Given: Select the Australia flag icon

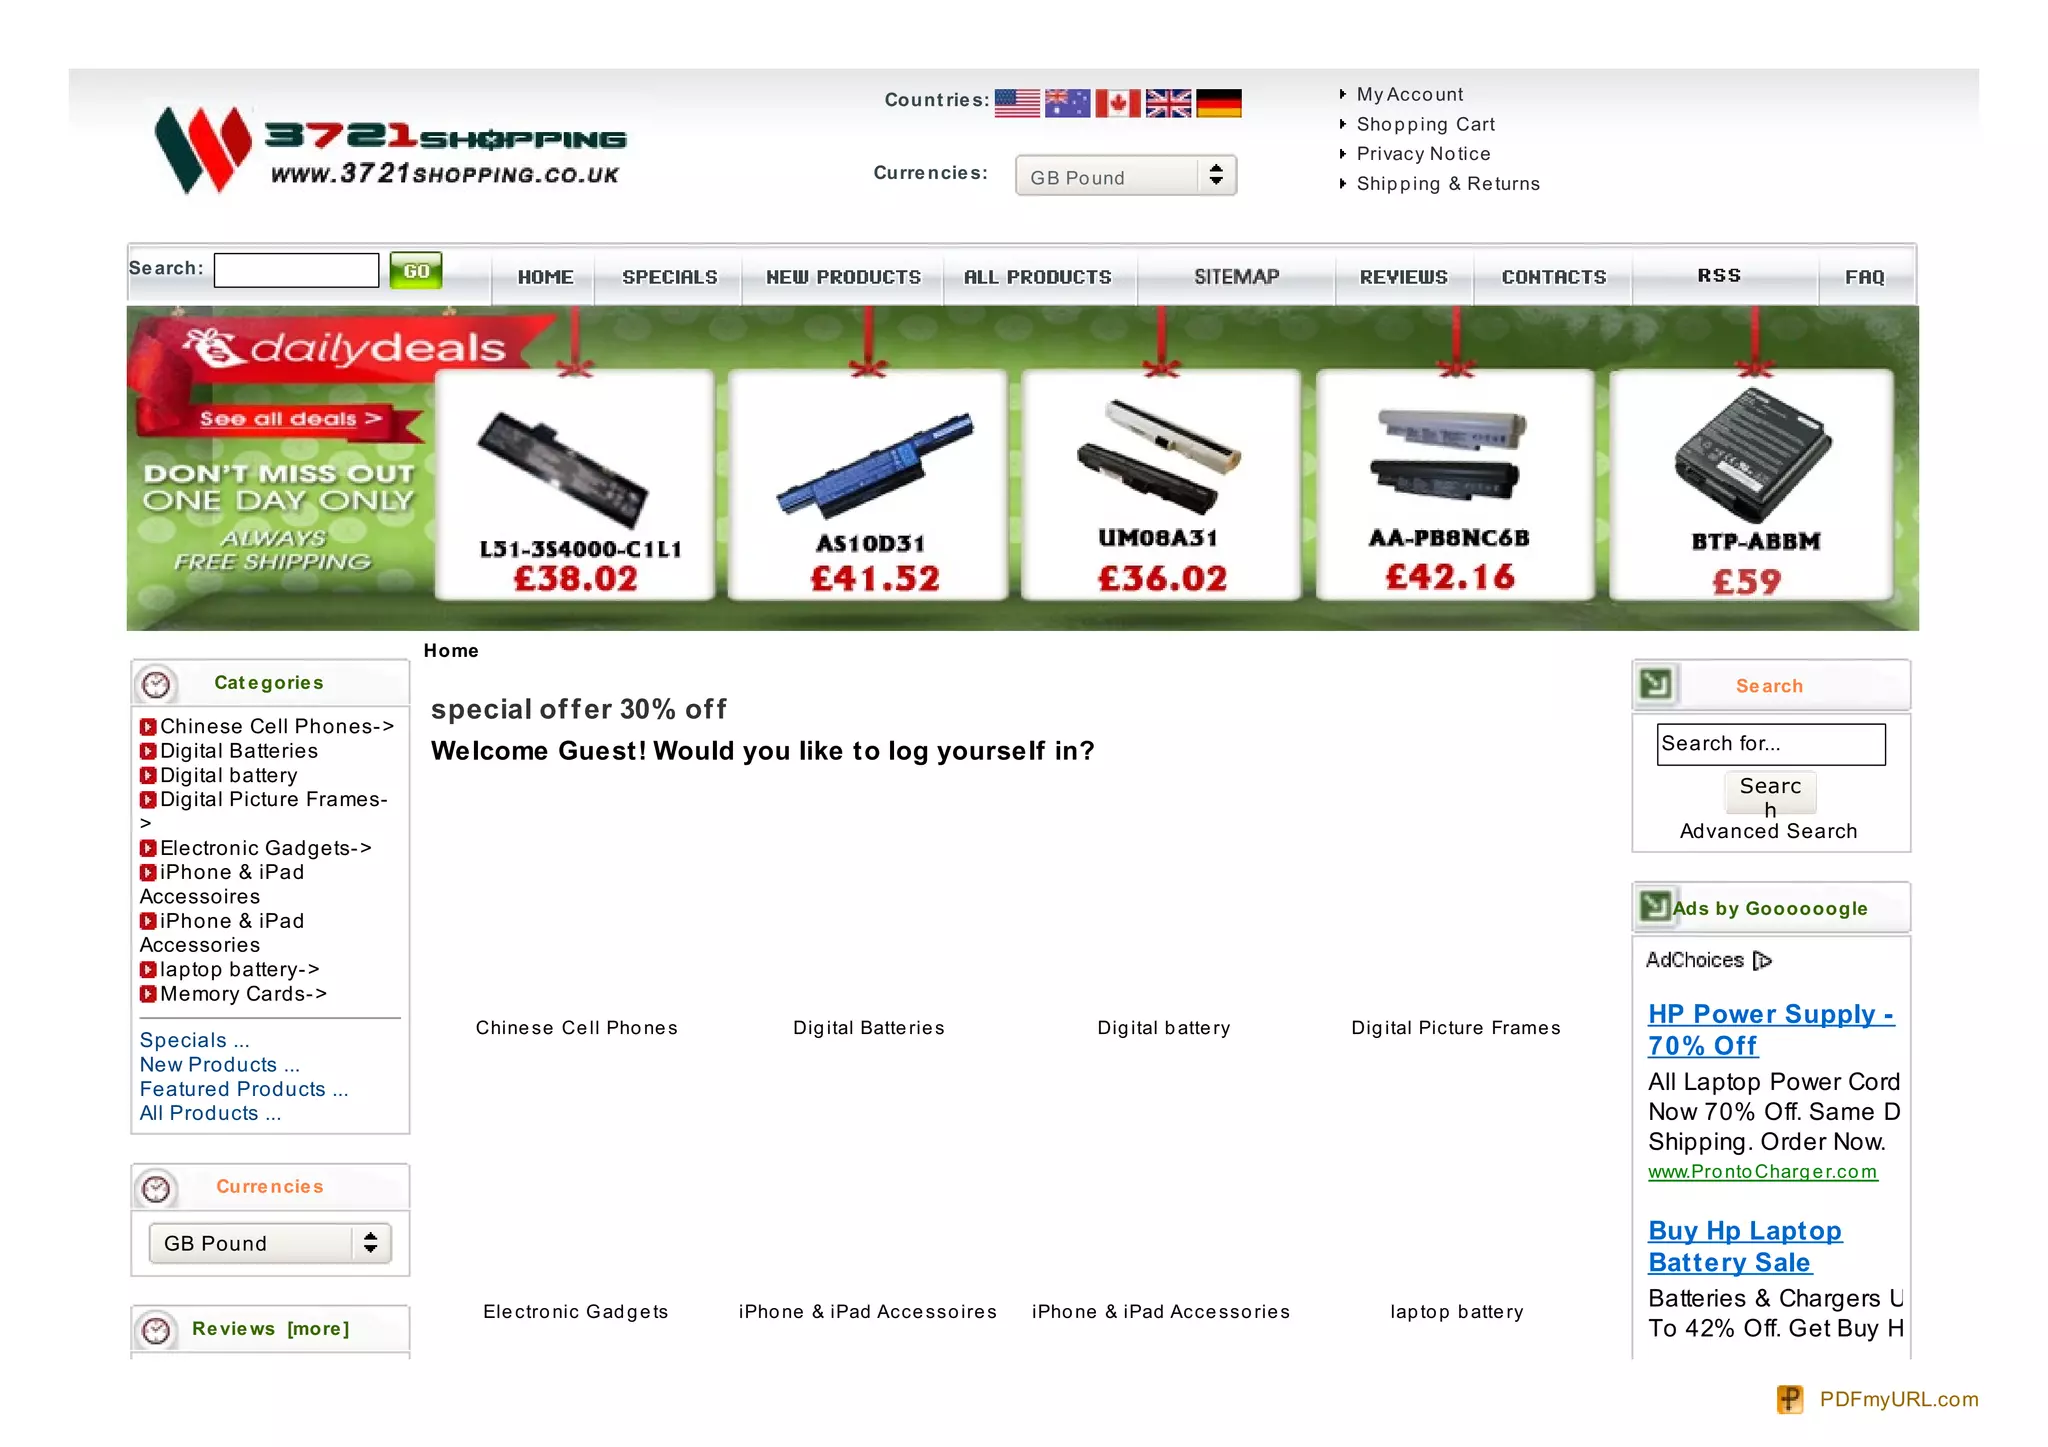Looking at the screenshot, I should click(x=1067, y=103).
